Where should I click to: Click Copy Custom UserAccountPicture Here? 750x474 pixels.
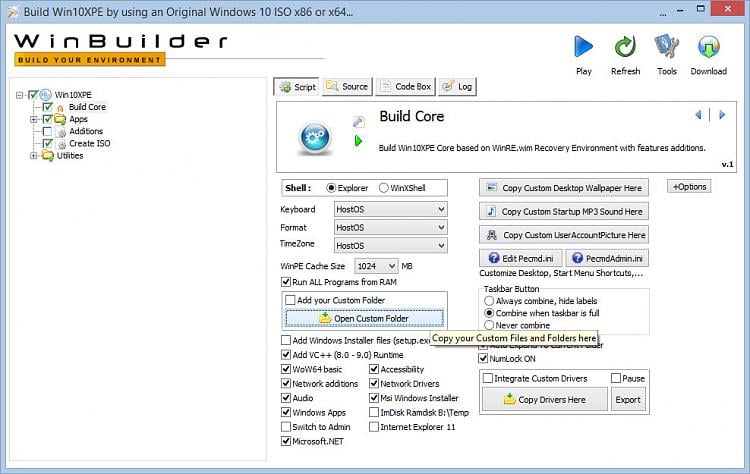564,235
